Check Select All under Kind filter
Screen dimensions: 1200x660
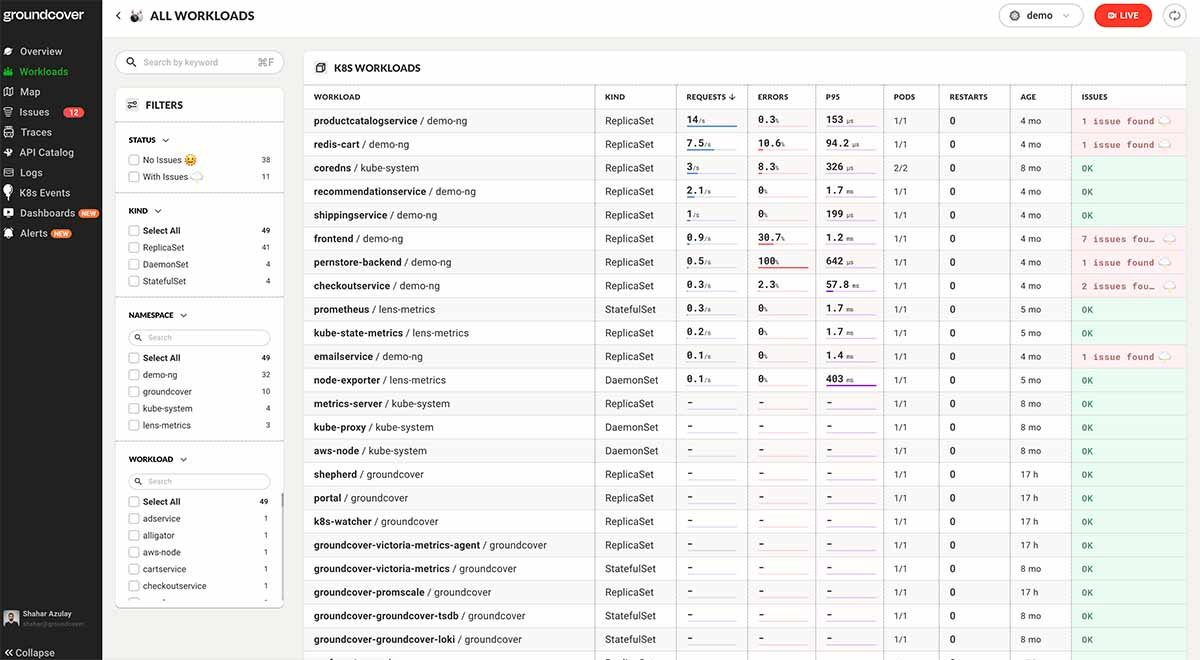pos(134,231)
